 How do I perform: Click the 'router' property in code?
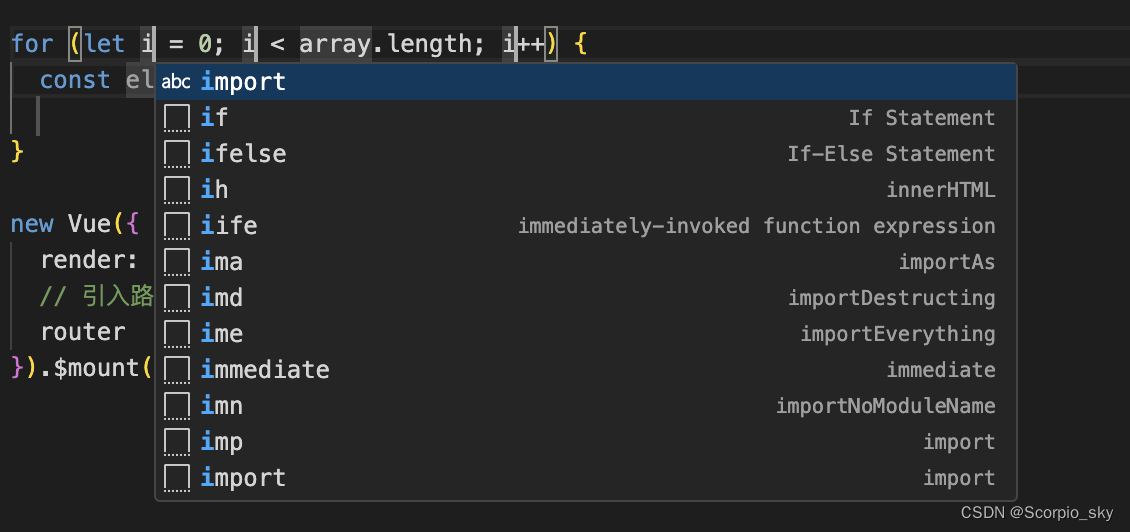coord(83,332)
